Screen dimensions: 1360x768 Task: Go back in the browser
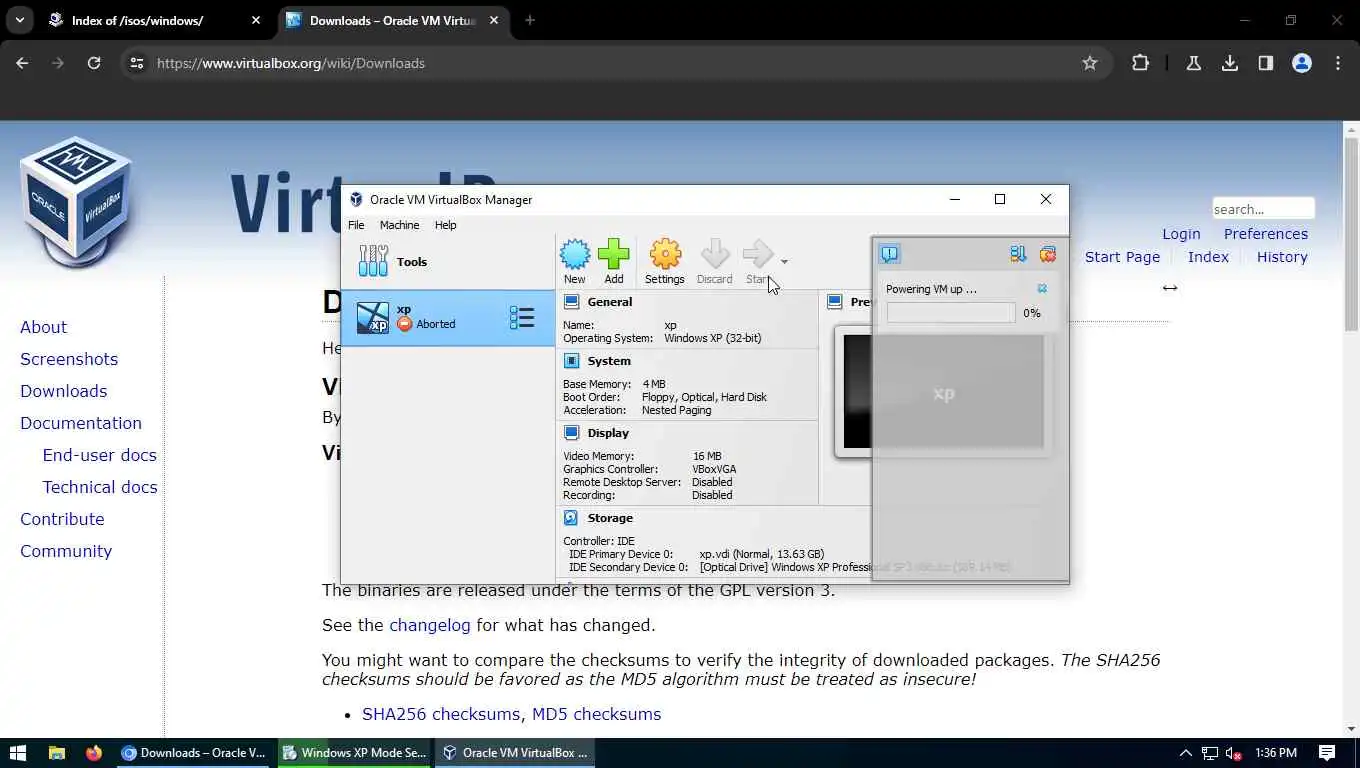(x=22, y=63)
